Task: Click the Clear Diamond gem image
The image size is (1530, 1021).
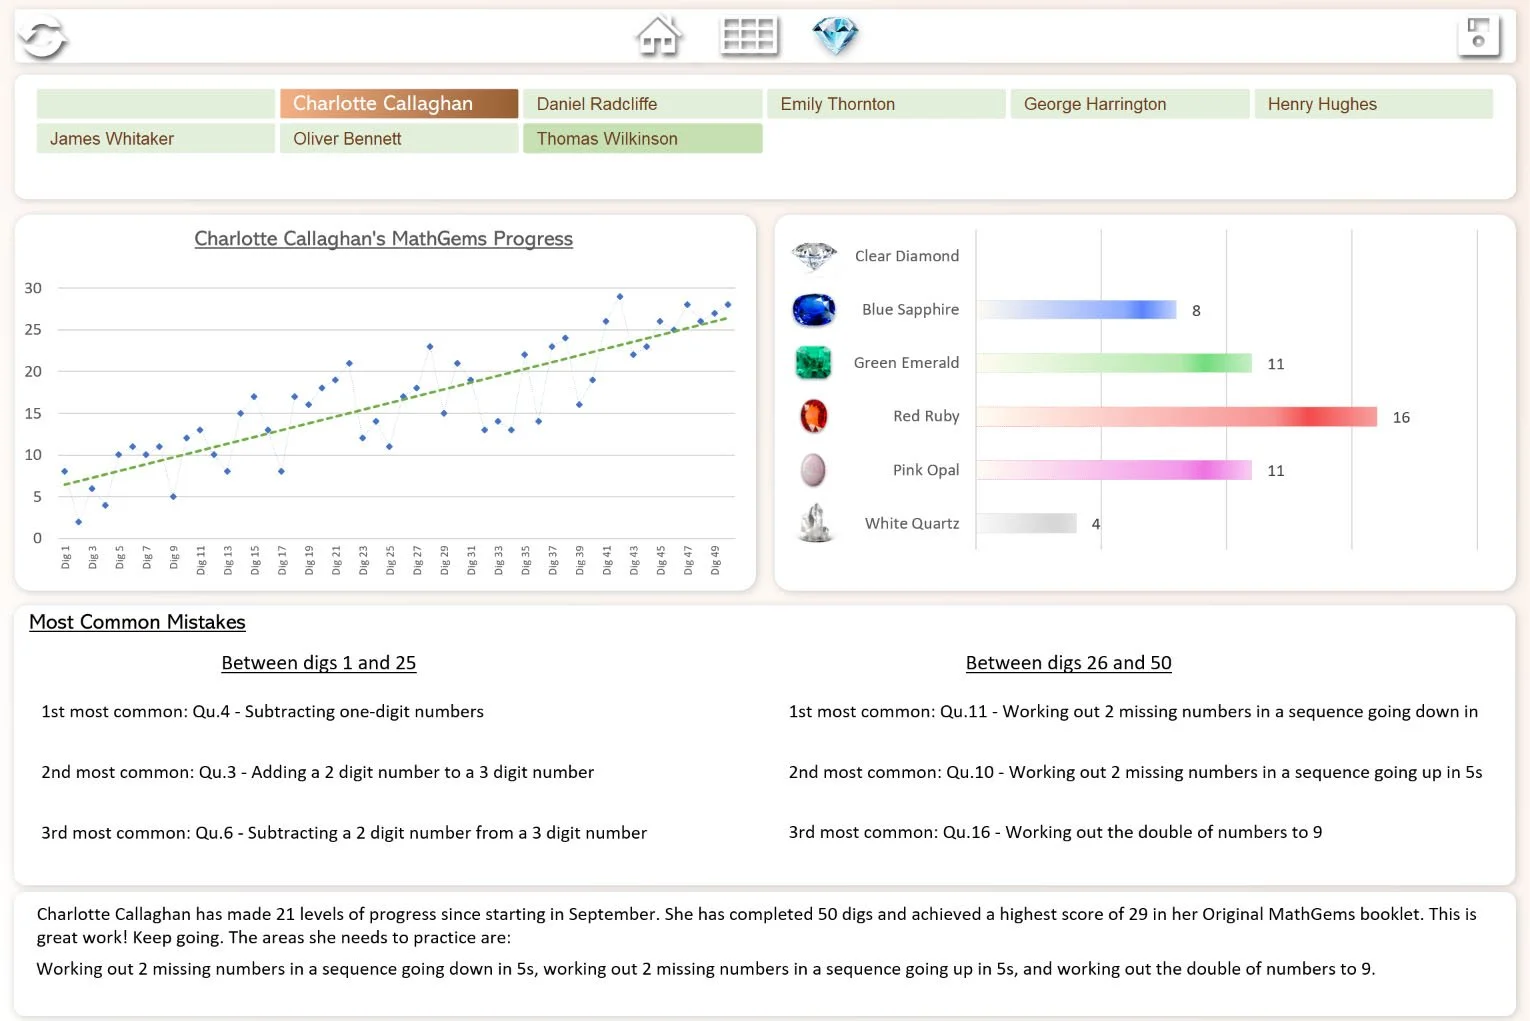Action: (814, 257)
